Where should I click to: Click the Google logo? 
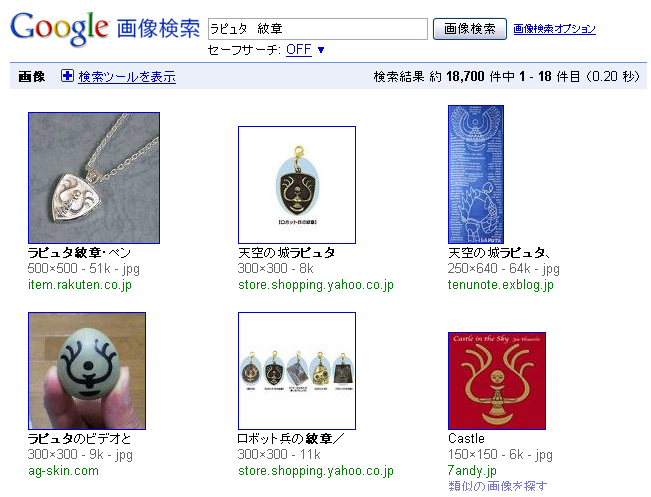[59, 28]
